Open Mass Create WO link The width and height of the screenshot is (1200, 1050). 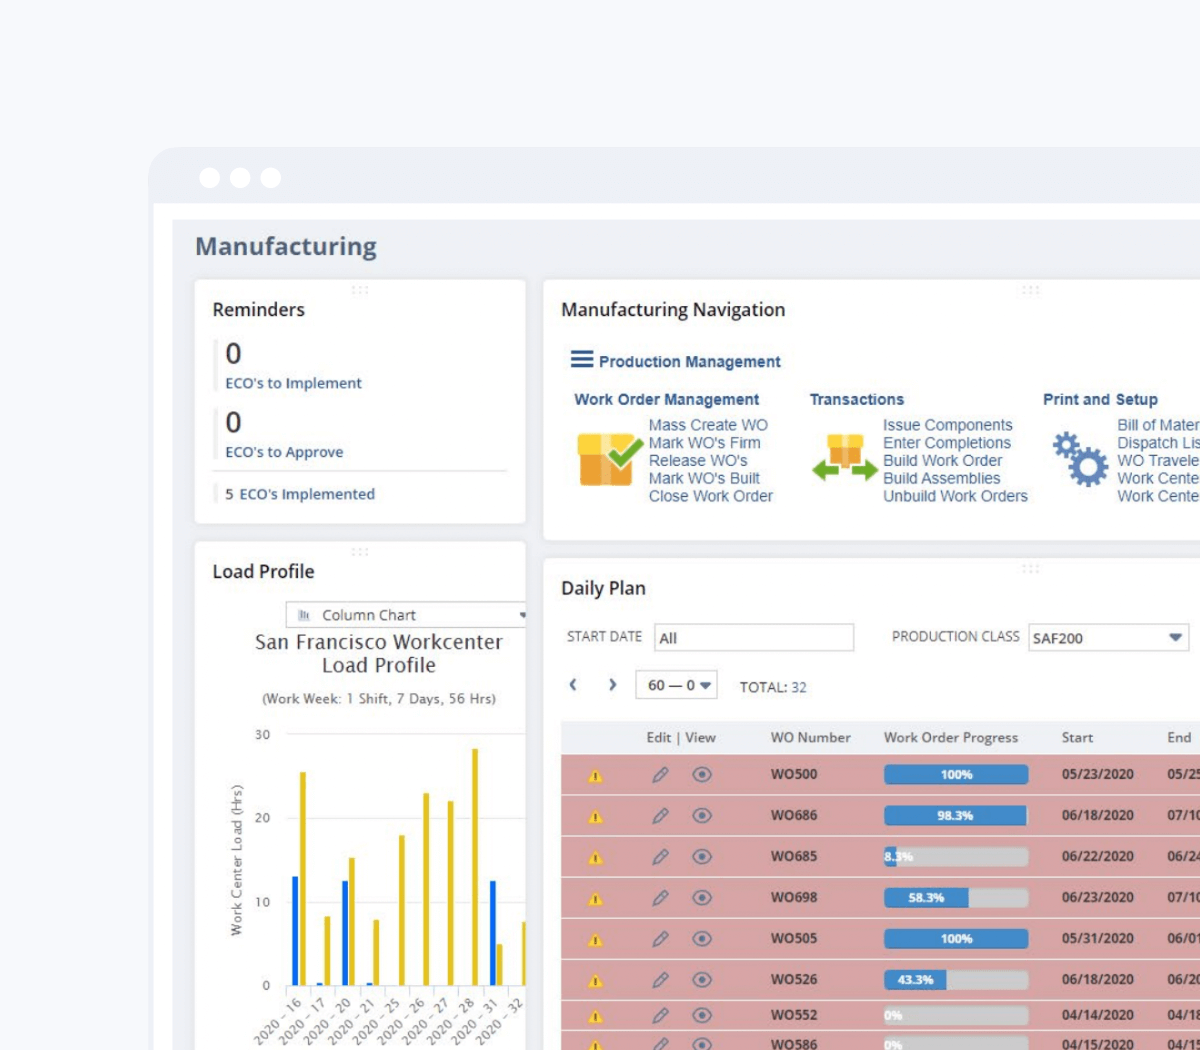[708, 425]
